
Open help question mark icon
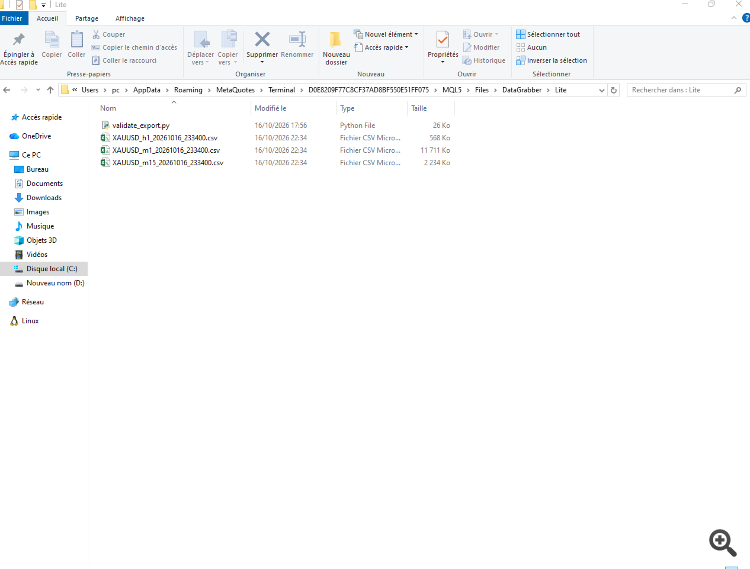tap(746, 18)
